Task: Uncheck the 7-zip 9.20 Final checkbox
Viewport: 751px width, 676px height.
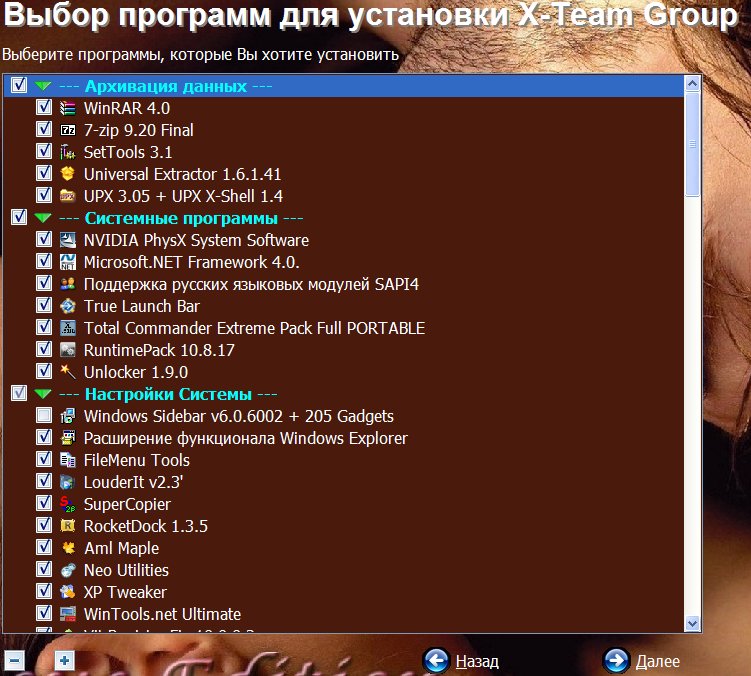Action: (44, 129)
